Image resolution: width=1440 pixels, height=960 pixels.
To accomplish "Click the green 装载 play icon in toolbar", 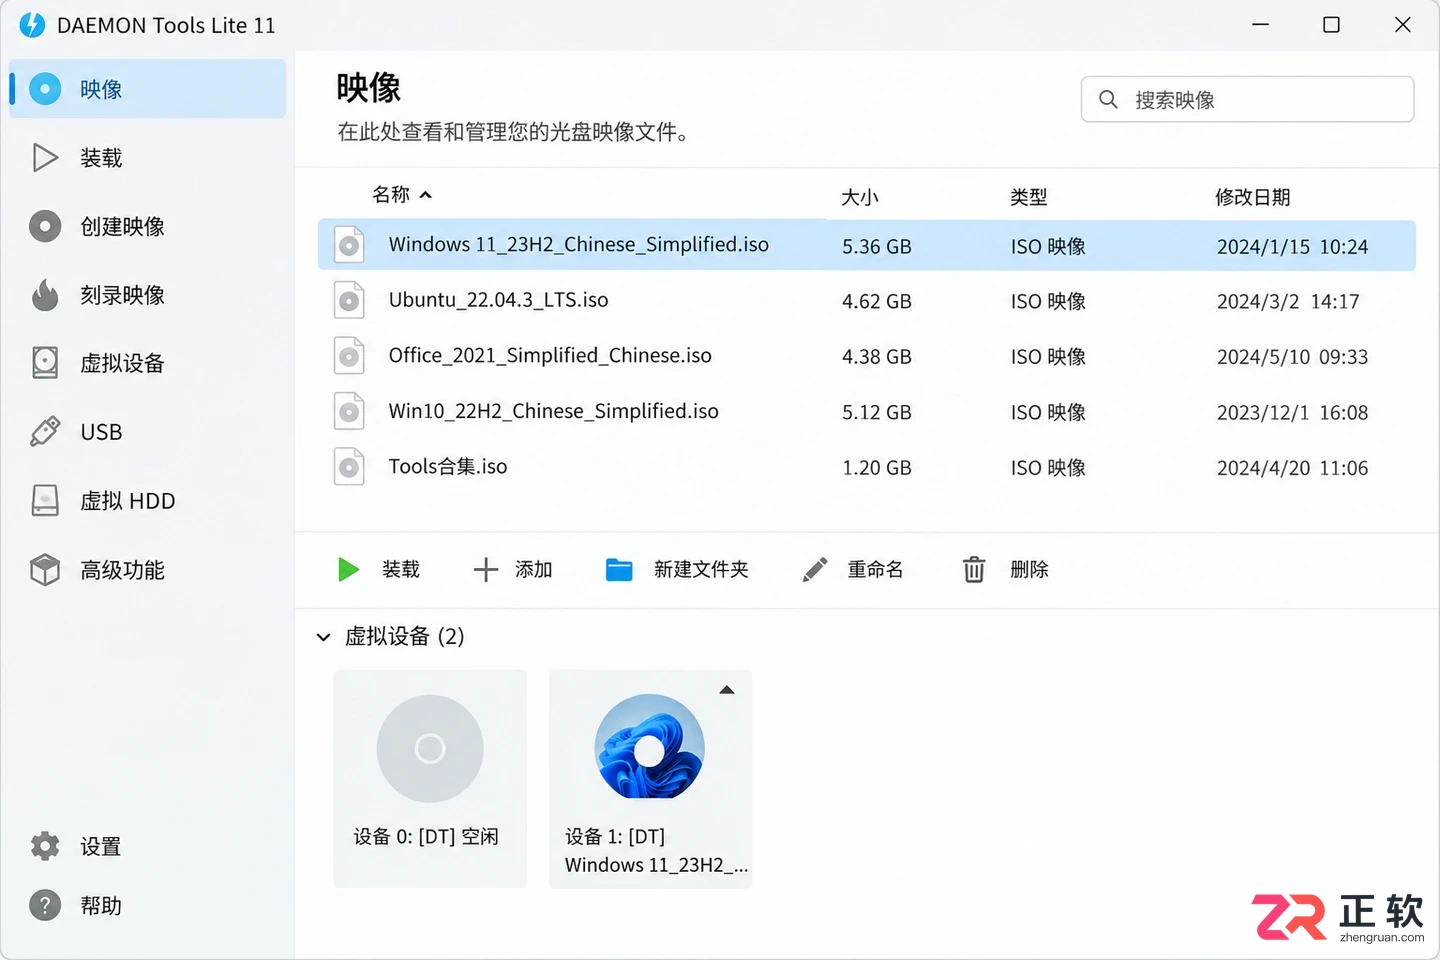I will [348, 570].
